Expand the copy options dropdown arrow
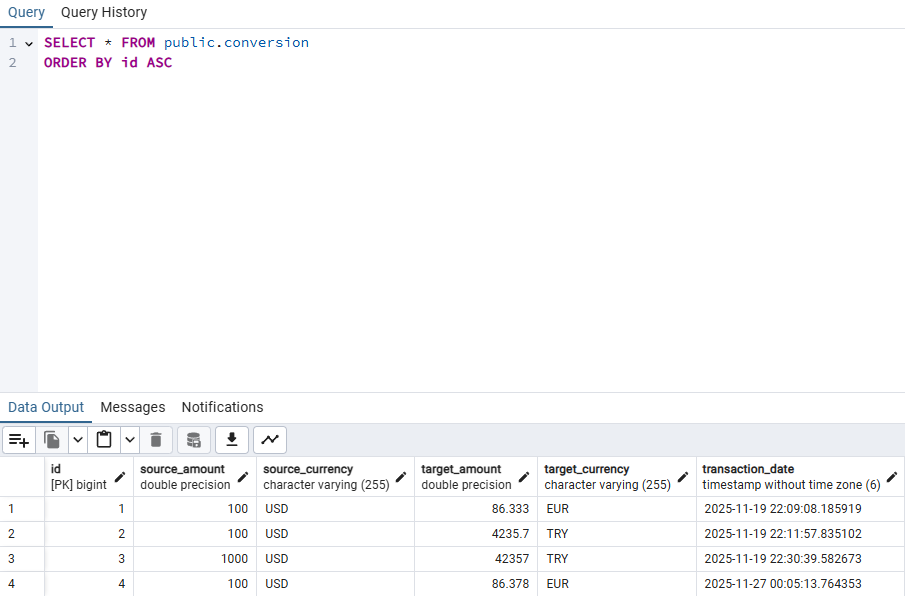Viewport: 905px width, 596px height. pyautogui.click(x=78, y=440)
